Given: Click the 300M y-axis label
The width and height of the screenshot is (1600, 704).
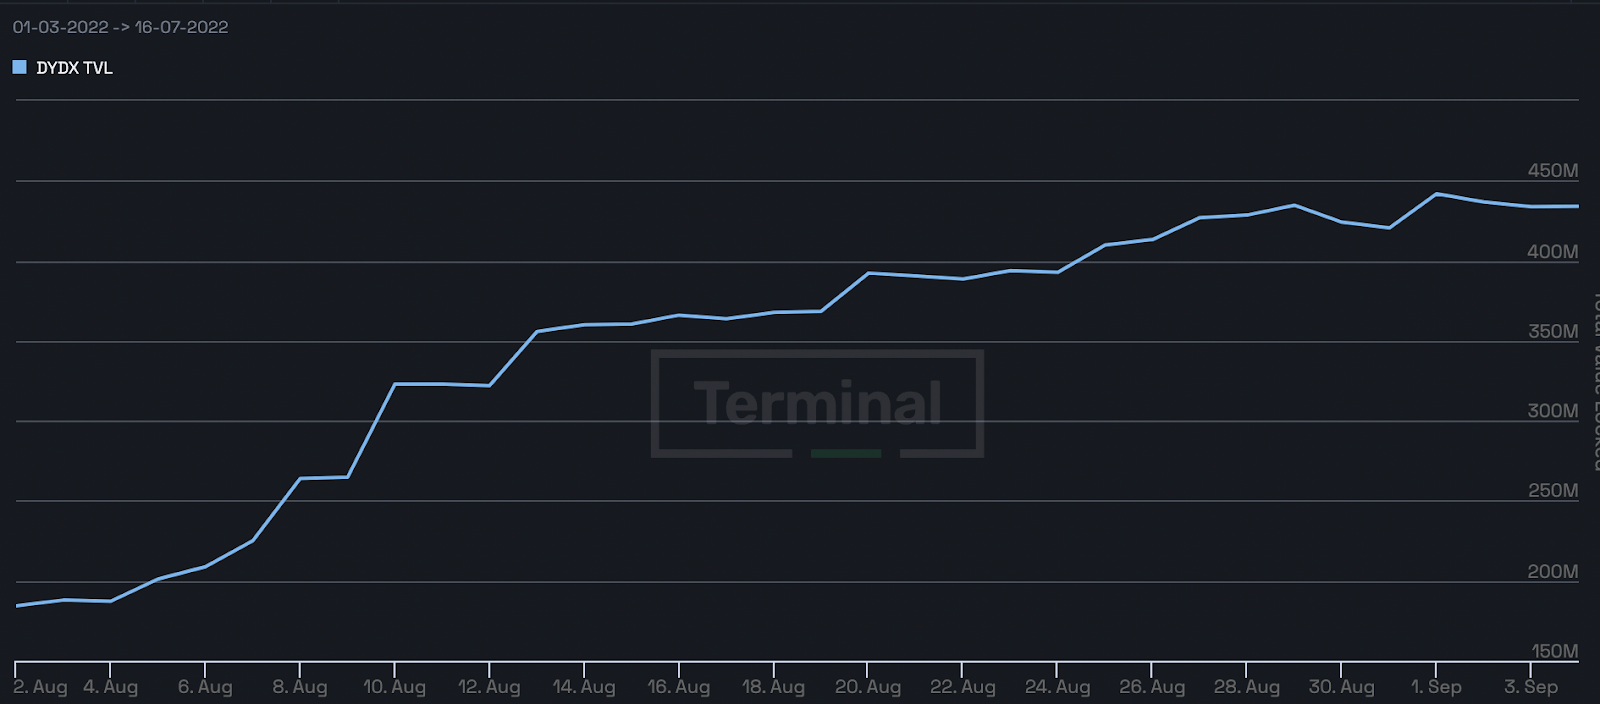Looking at the screenshot, I should pyautogui.click(x=1552, y=411).
